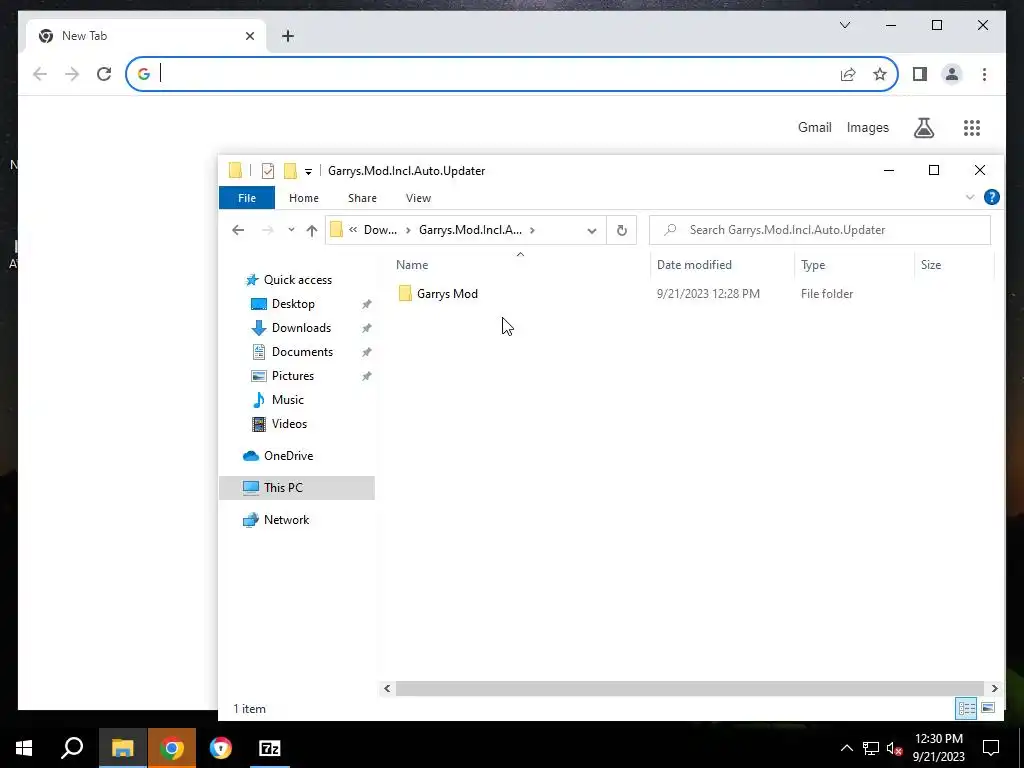Open Pictures in navigation pane

click(293, 376)
